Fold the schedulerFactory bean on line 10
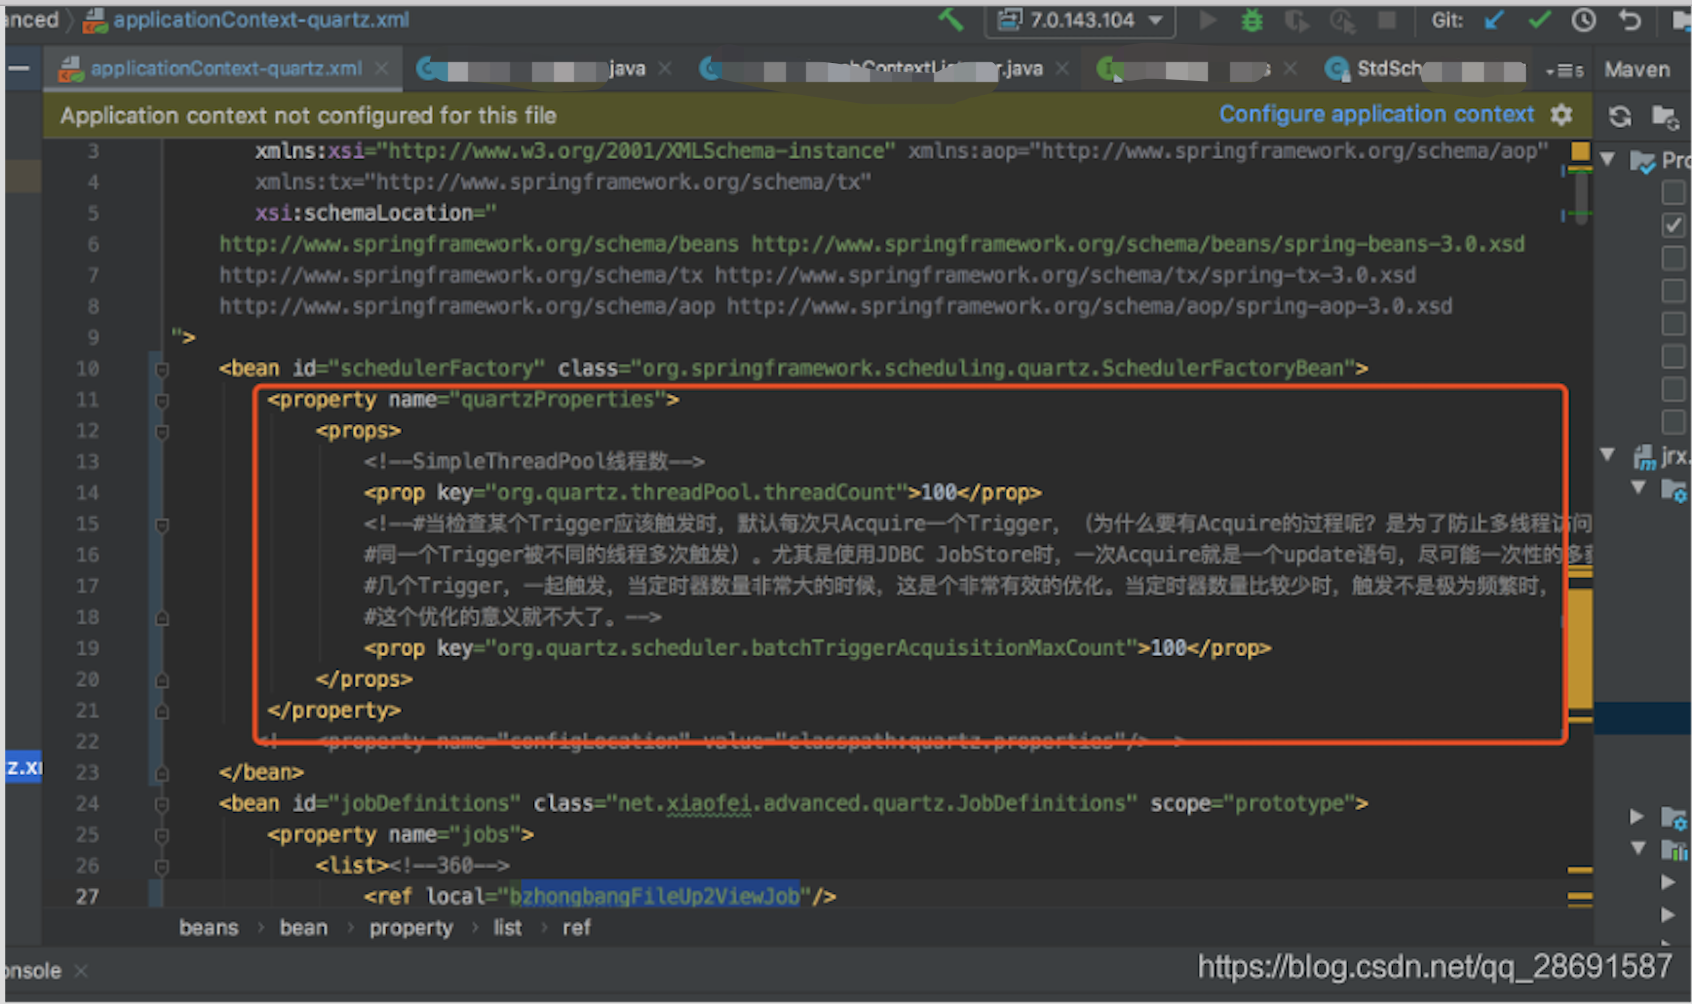Screen dimensions: 1692x1004 coord(161,369)
